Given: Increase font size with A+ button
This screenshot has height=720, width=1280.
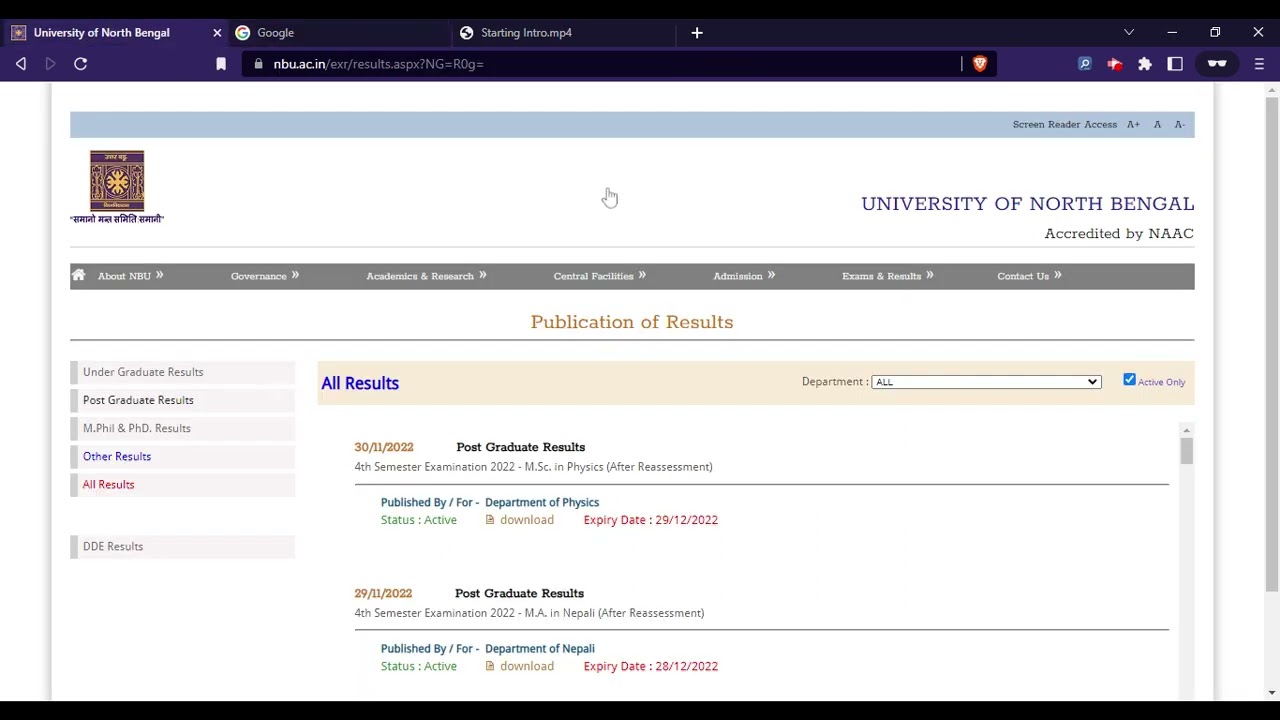Looking at the screenshot, I should (x=1133, y=125).
